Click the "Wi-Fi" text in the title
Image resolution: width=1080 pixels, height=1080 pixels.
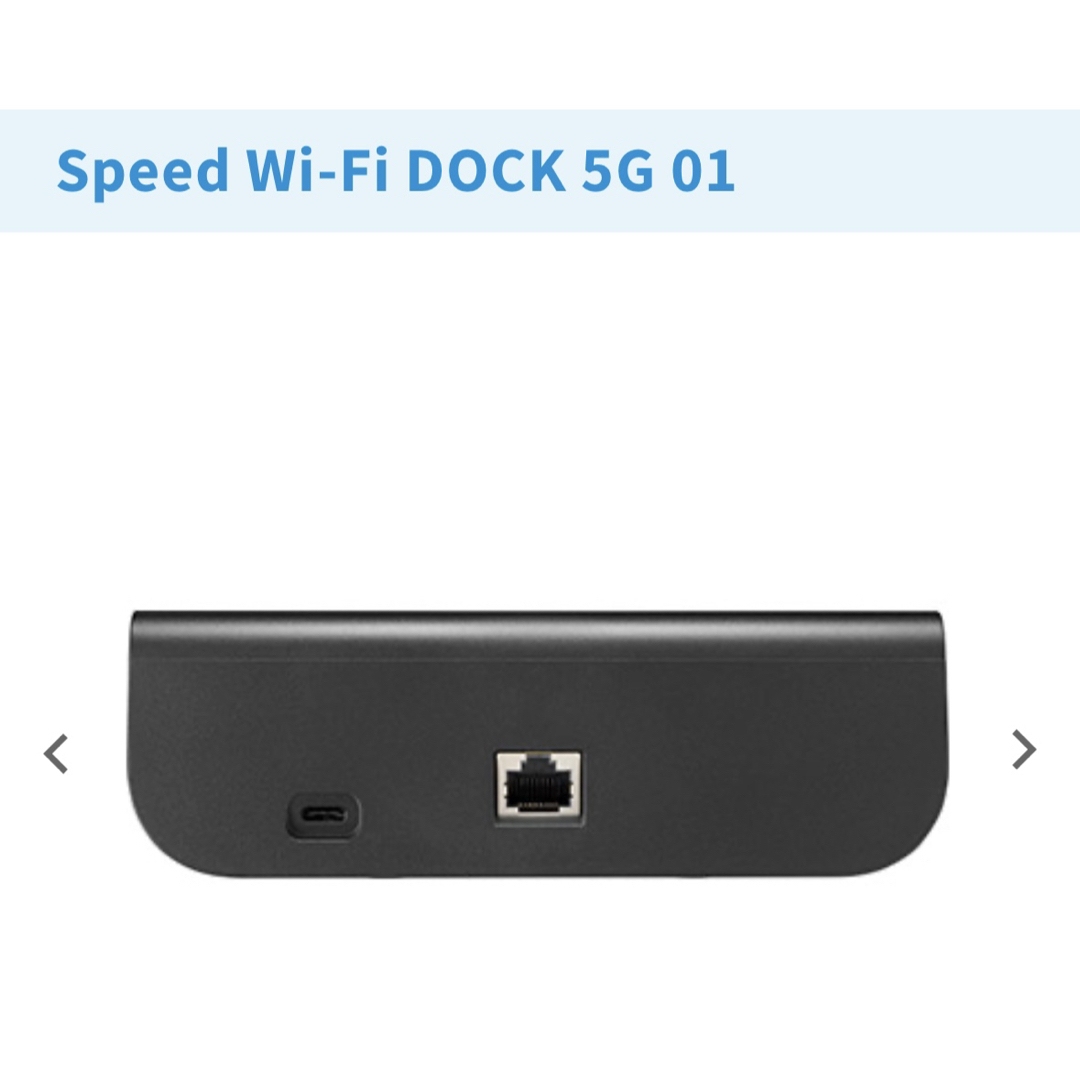click(318, 169)
